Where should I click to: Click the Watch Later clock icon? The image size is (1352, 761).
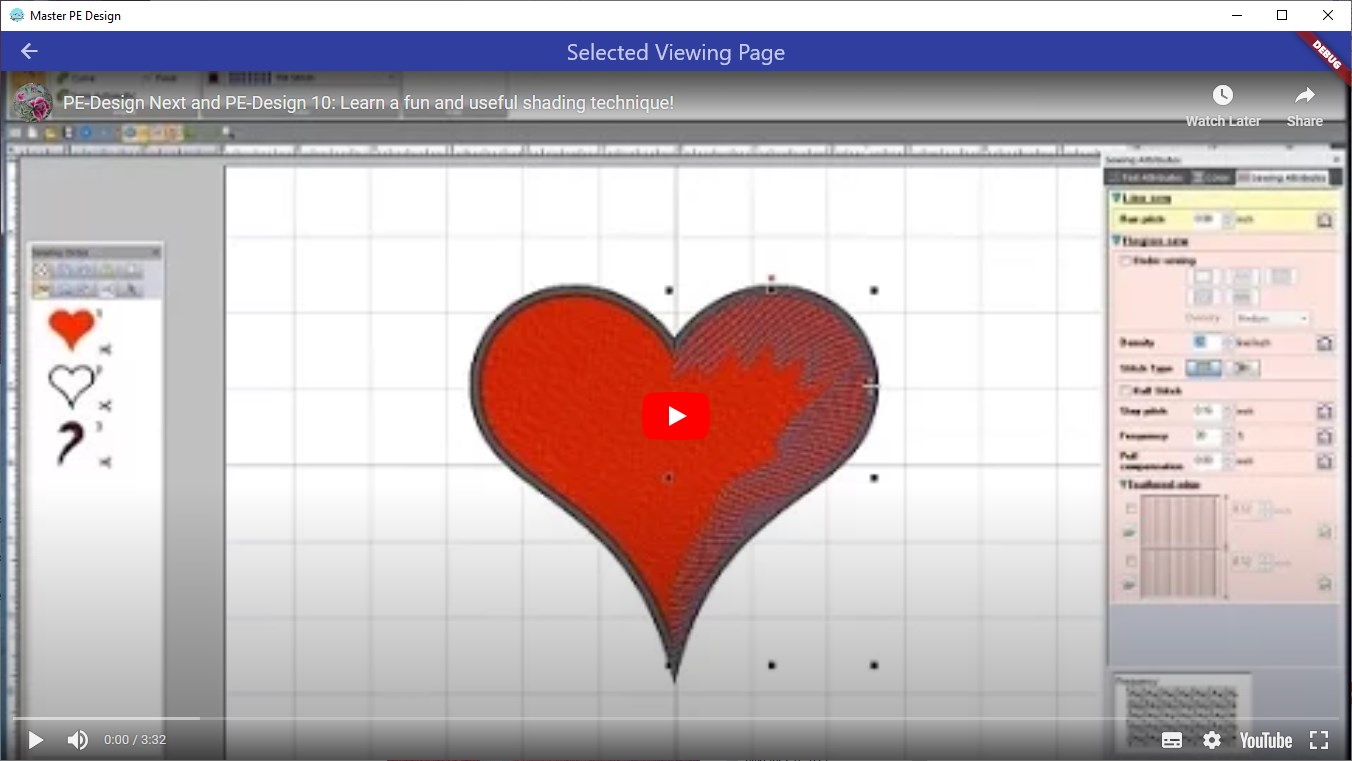(x=1222, y=95)
